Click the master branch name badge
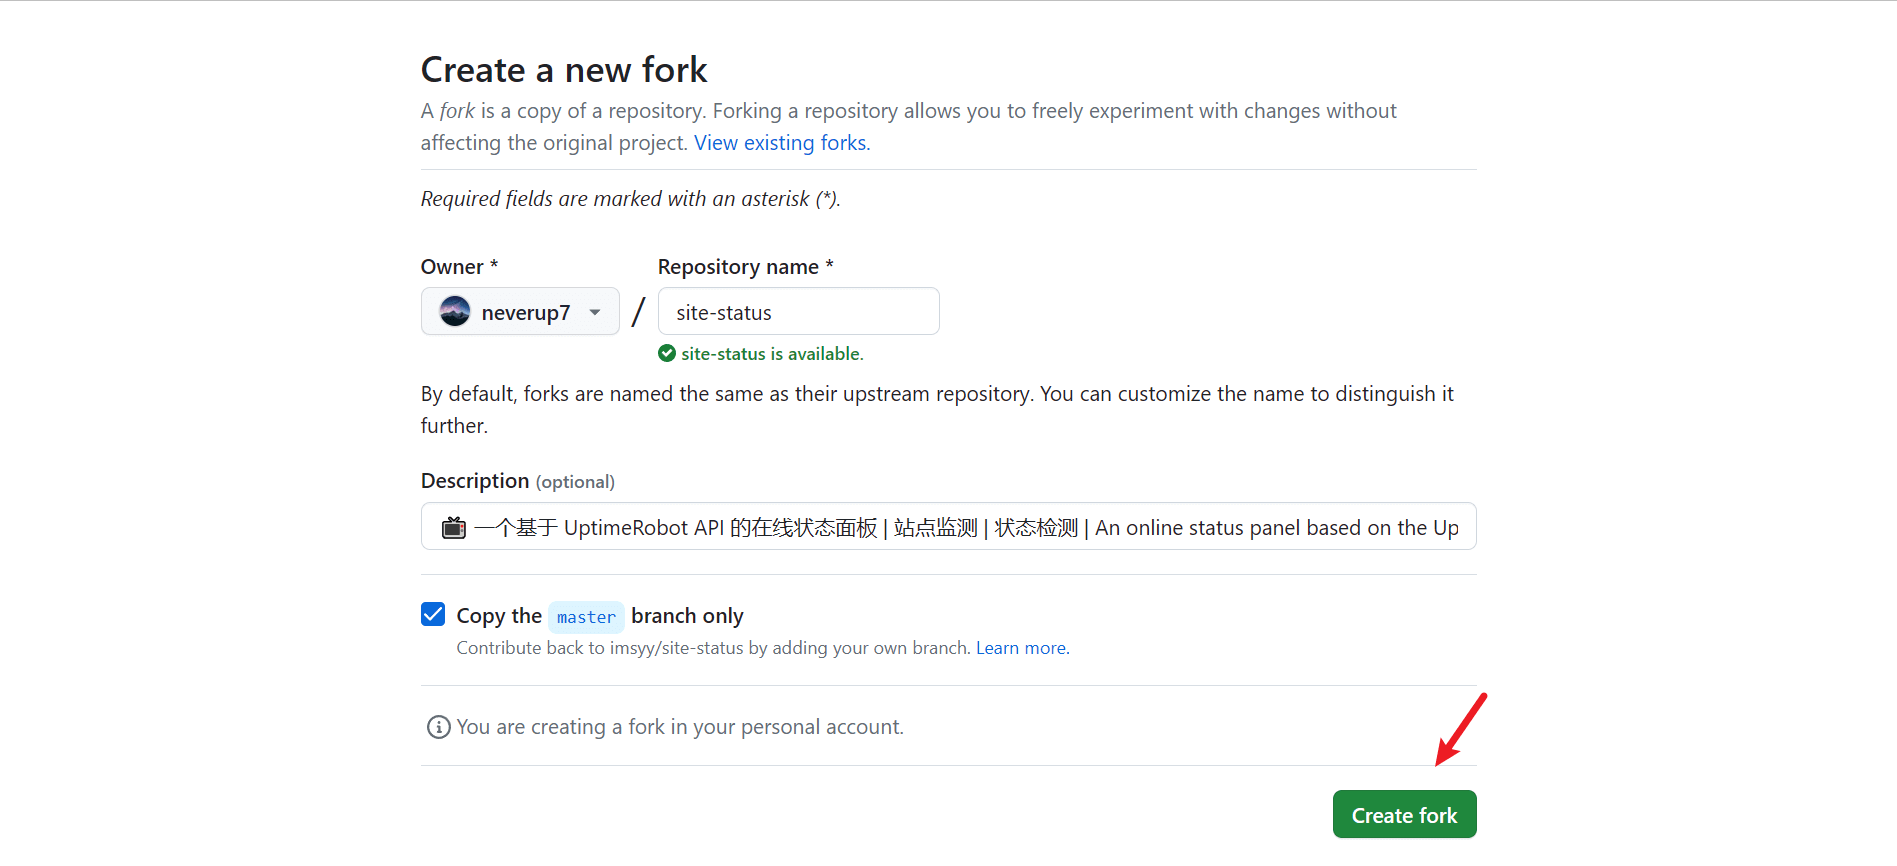The height and width of the screenshot is (866, 1897). [586, 617]
